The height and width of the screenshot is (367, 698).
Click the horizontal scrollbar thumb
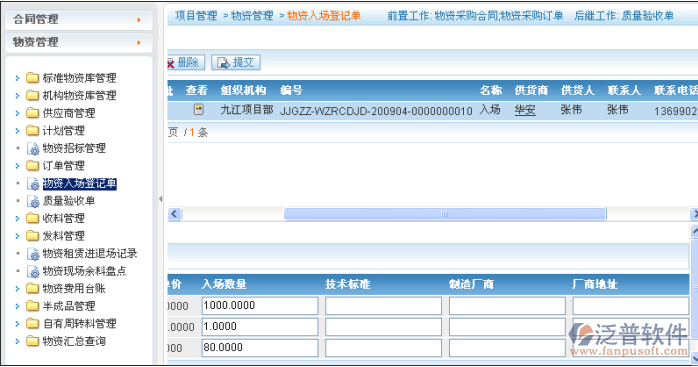[x=445, y=214]
